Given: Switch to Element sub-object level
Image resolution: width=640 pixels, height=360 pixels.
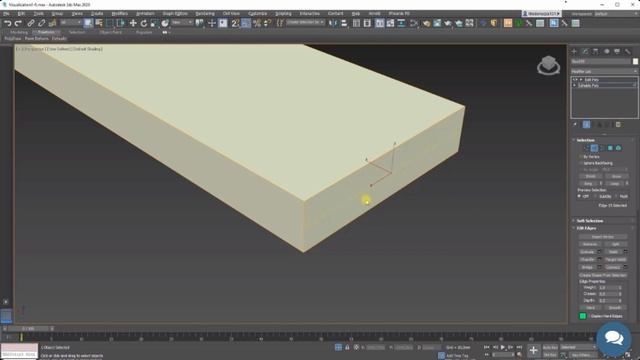Looking at the screenshot, I should tap(618, 148).
